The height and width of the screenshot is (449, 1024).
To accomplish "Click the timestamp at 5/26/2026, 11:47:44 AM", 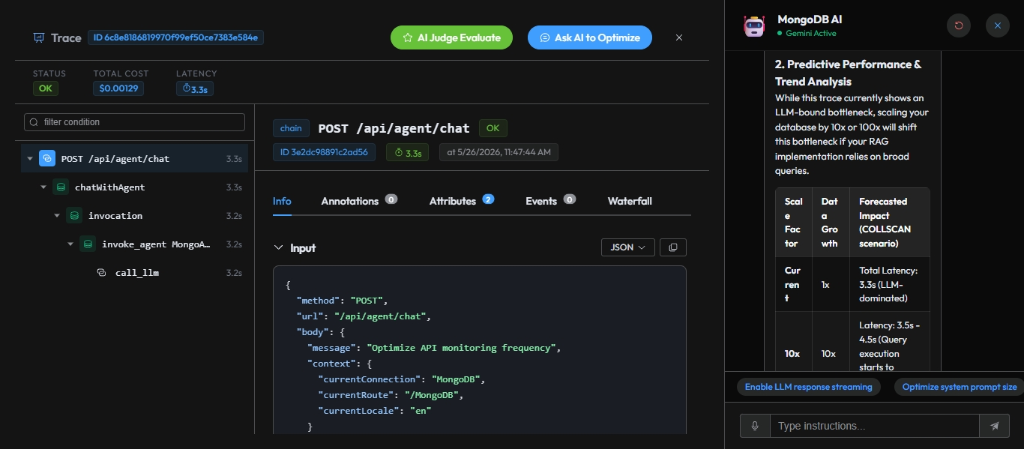I will [x=499, y=153].
